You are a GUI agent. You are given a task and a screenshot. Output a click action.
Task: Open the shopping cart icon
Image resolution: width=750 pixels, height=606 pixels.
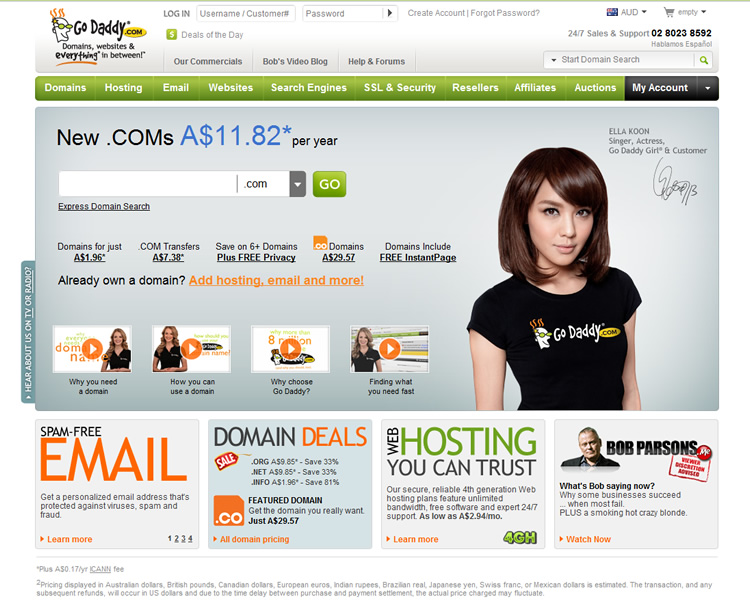pyautogui.click(x=669, y=12)
